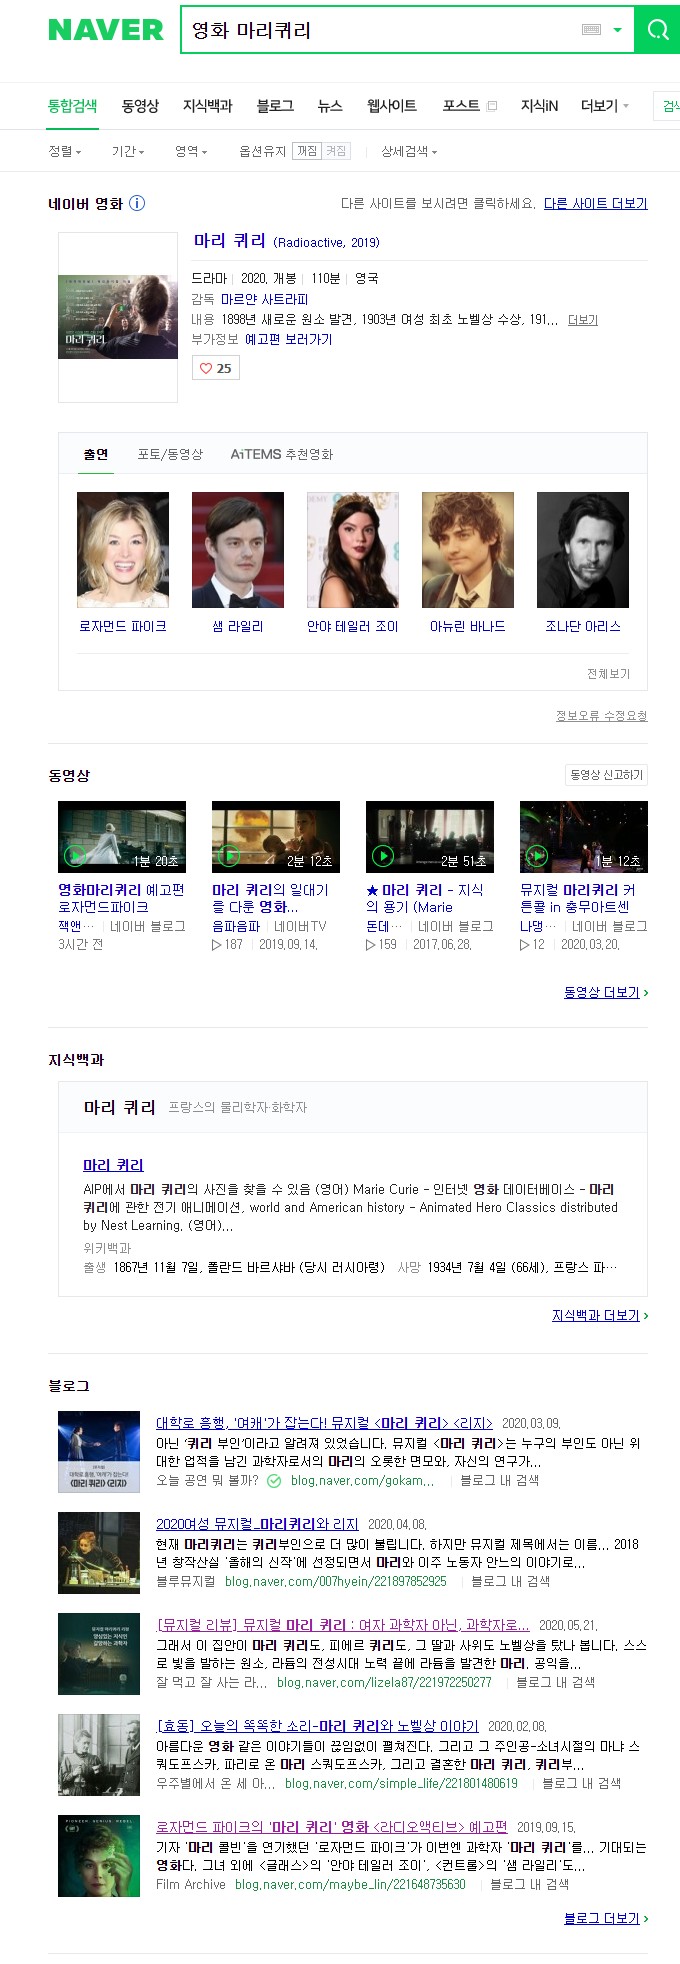Viewport: 680px width, 1964px height.
Task: Switch to the 동영상 tab
Action: pyautogui.click(x=140, y=106)
